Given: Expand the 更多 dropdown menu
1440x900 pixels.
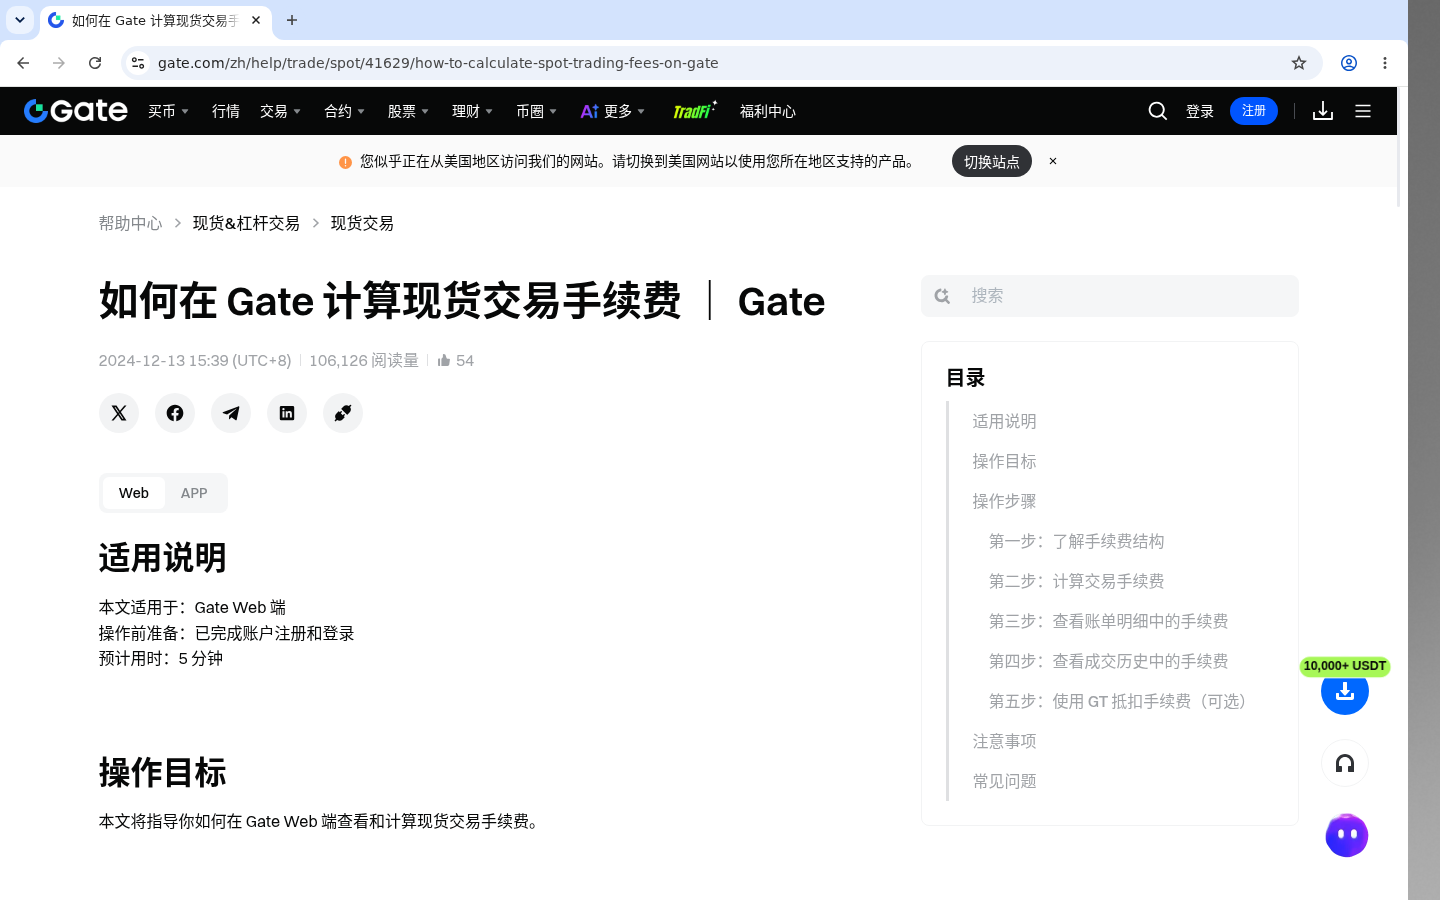Looking at the screenshot, I should pyautogui.click(x=613, y=111).
